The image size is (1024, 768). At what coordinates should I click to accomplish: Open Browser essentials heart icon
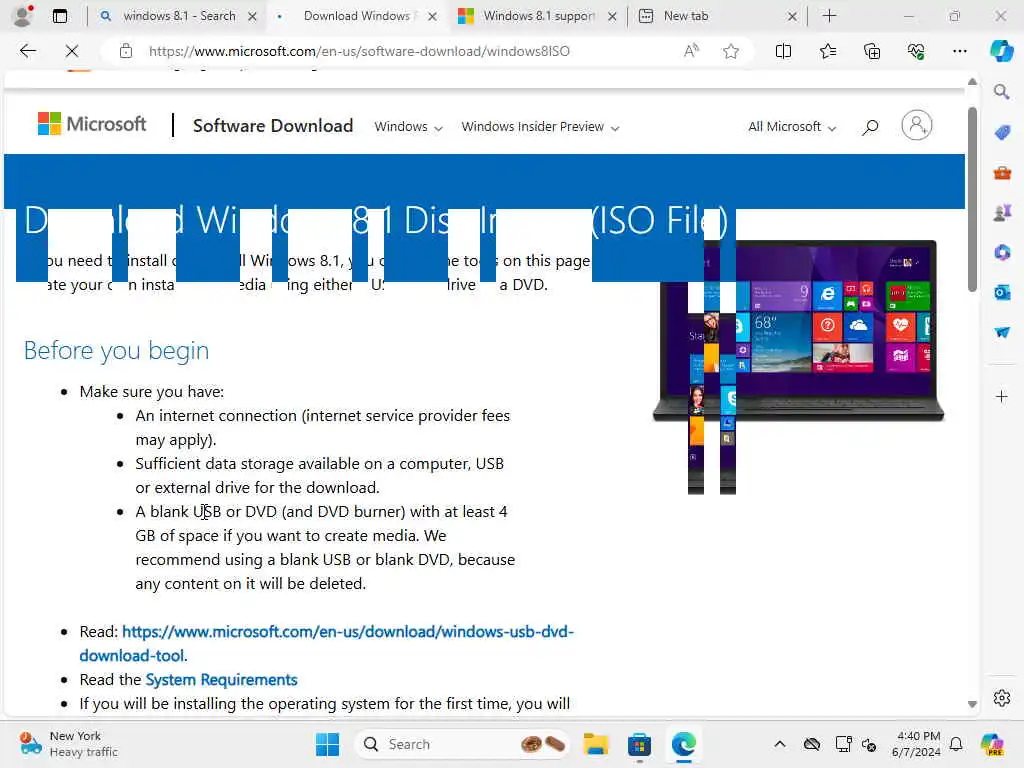tap(916, 51)
